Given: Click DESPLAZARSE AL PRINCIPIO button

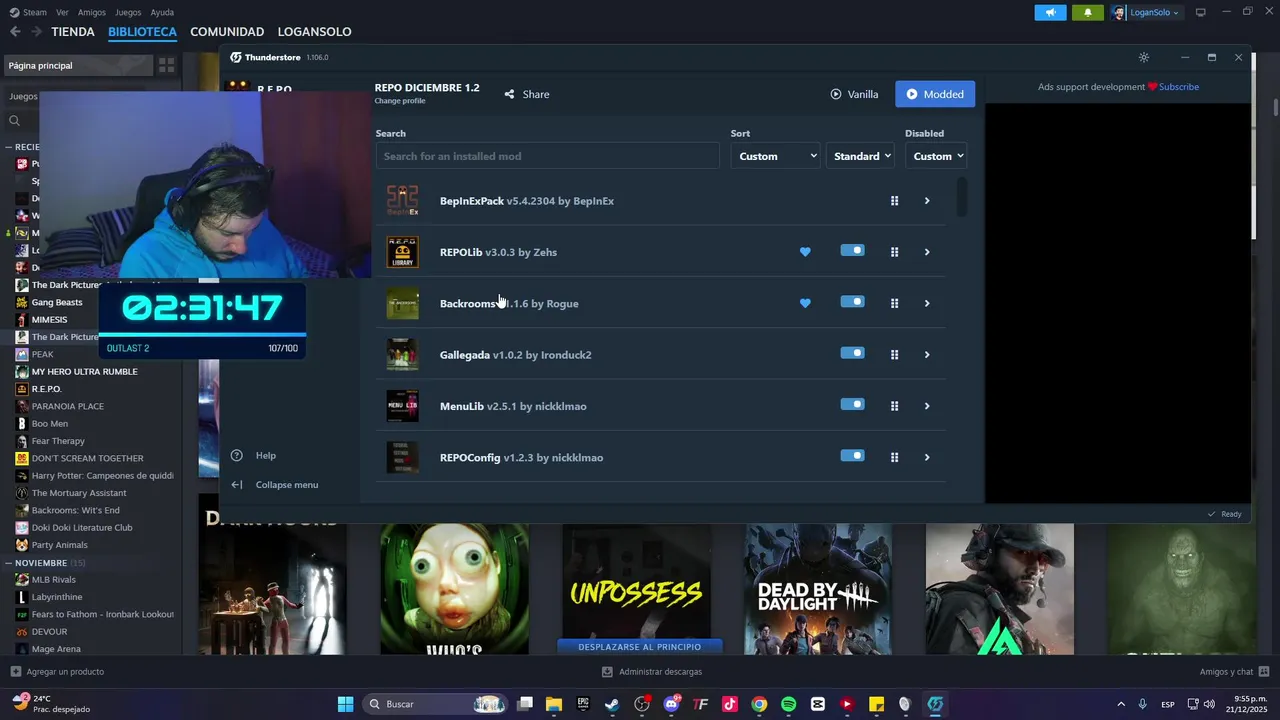Looking at the screenshot, I should [x=639, y=646].
